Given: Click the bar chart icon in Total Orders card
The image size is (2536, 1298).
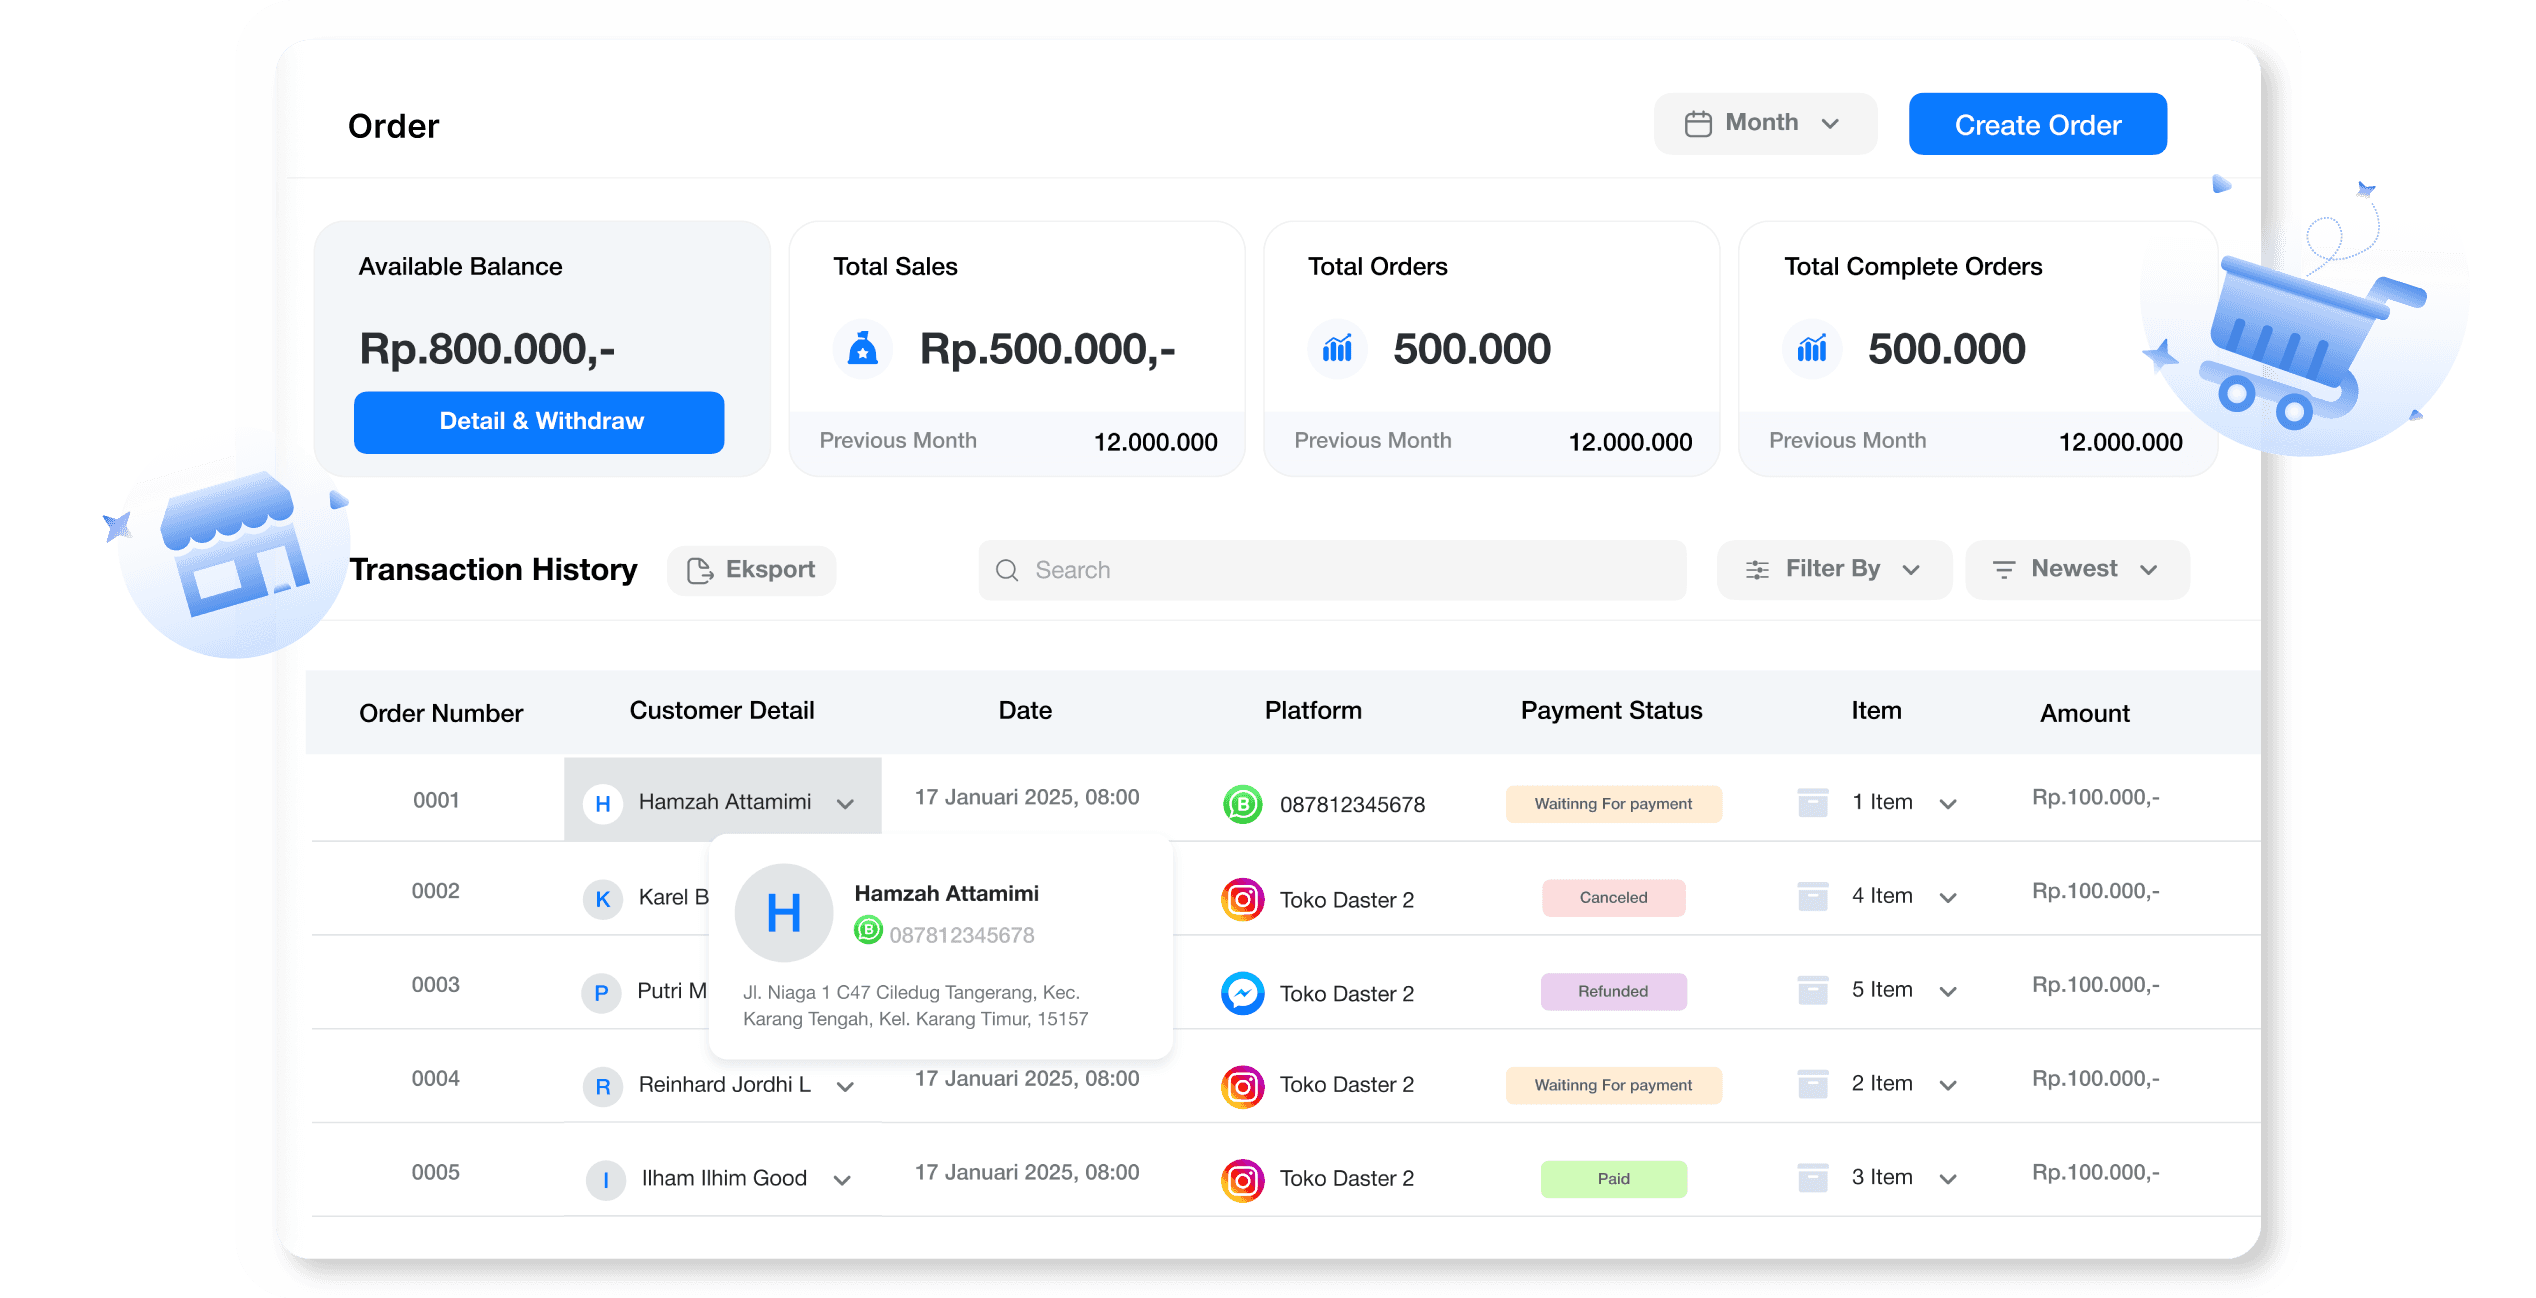Looking at the screenshot, I should tap(1337, 349).
